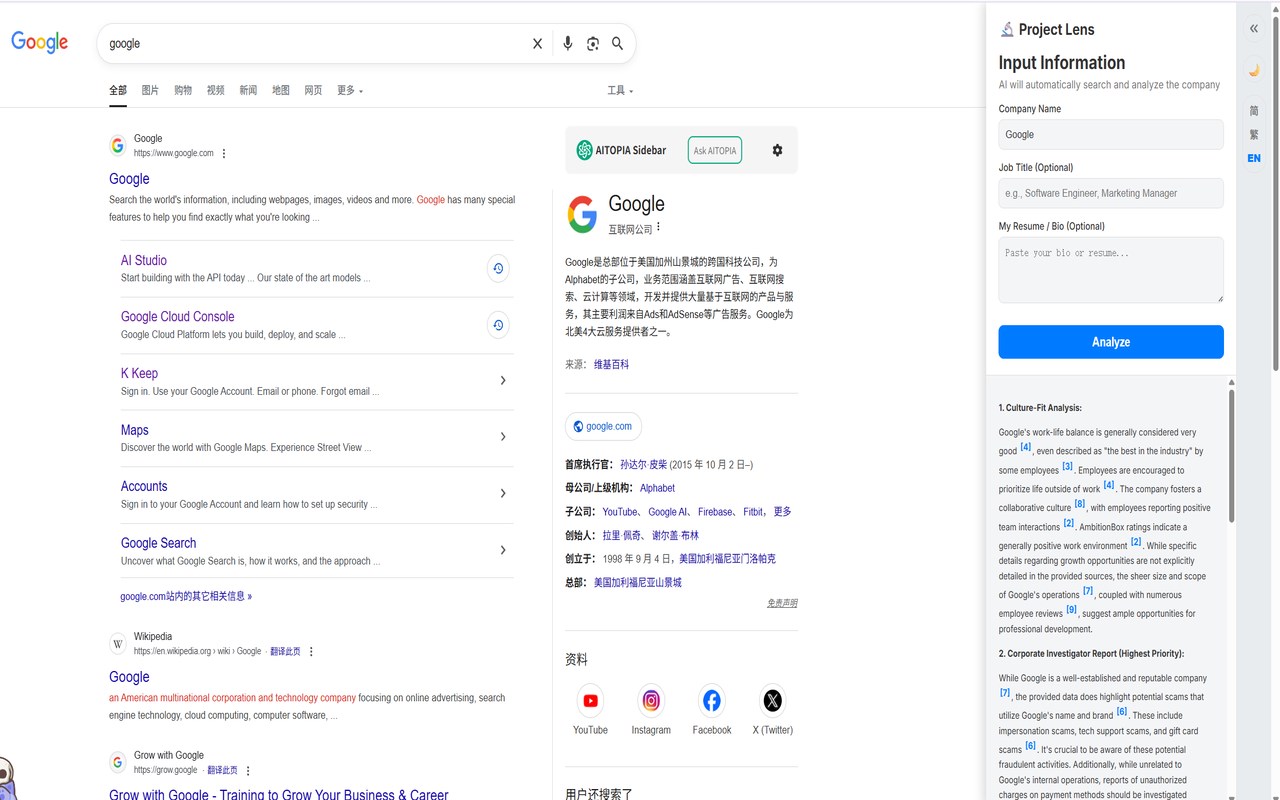Click the magnifier search icon
This screenshot has height=800, width=1280.
pos(618,44)
